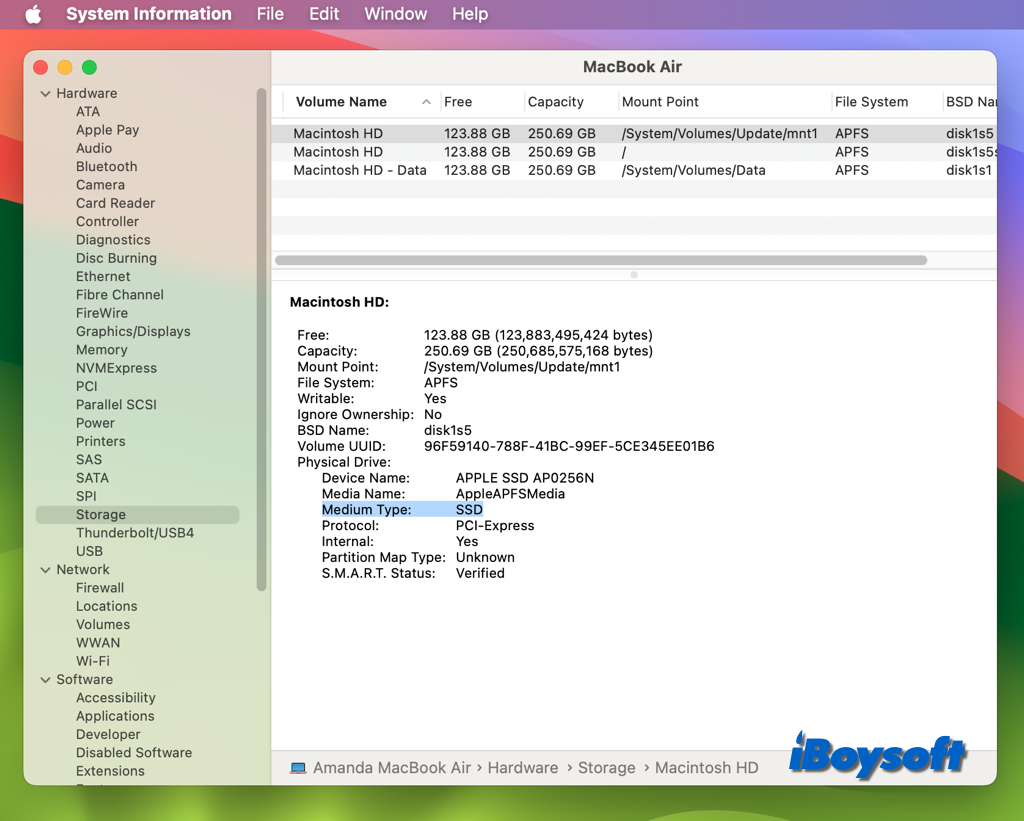Image resolution: width=1024 pixels, height=821 pixels.
Task: Collapse the Hardware section
Action: pyautogui.click(x=45, y=94)
